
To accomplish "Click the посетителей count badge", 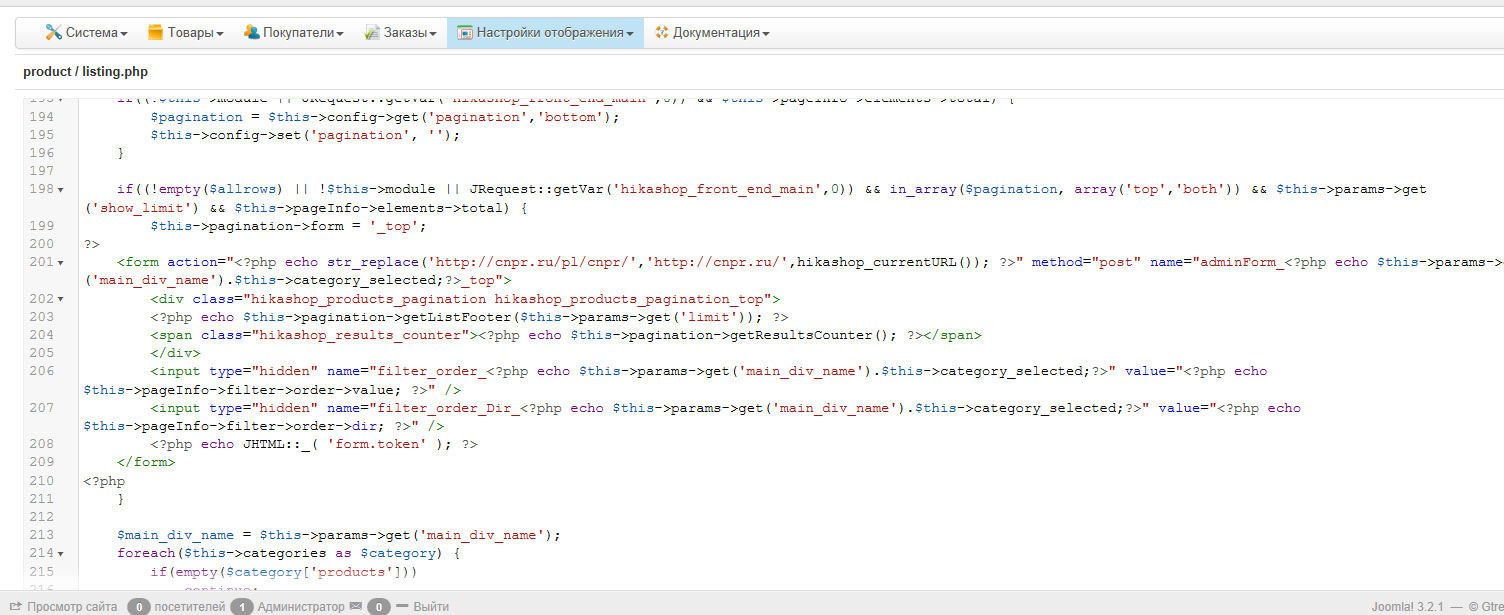I will tap(139, 607).
